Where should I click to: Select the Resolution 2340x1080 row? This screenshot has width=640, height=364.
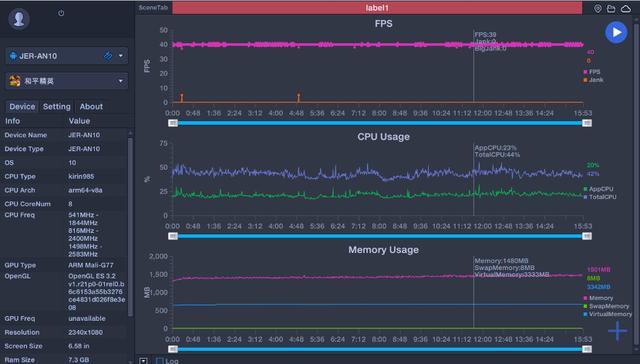pos(64,333)
